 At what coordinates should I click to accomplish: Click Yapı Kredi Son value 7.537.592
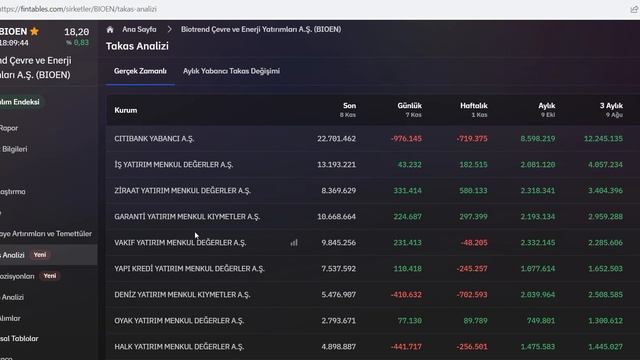click(x=338, y=269)
